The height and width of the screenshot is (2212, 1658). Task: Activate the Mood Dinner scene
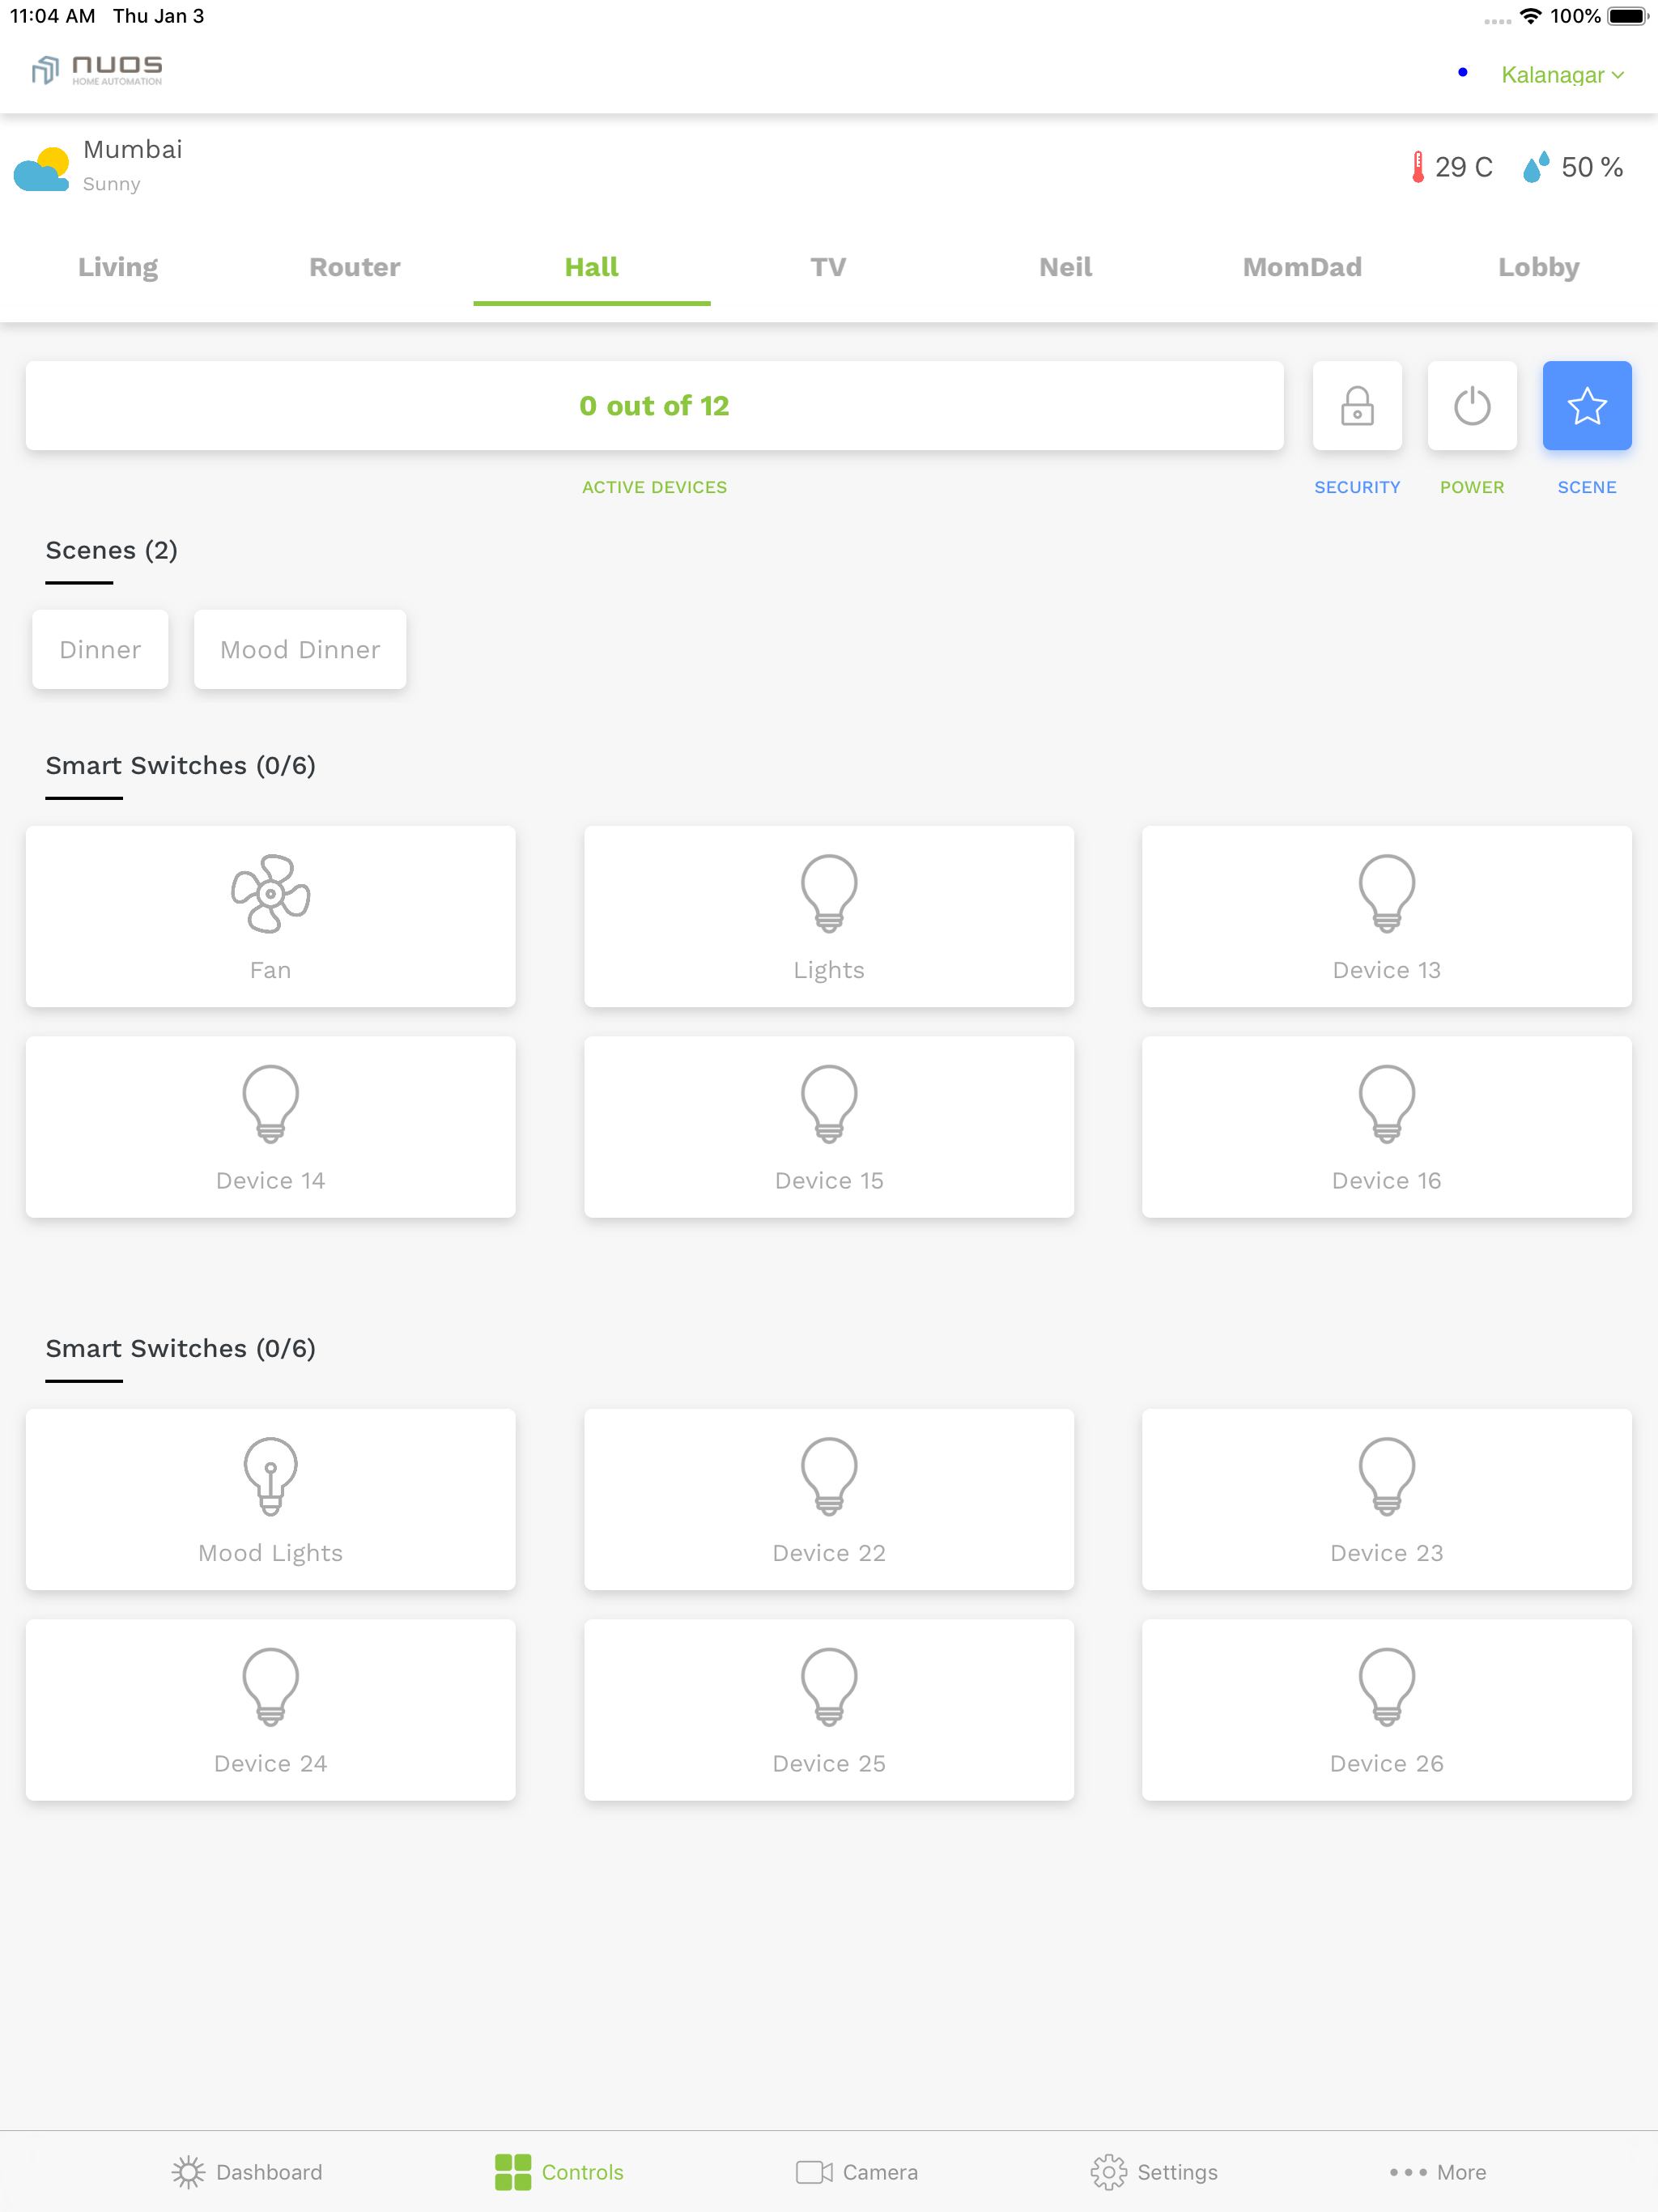300,649
